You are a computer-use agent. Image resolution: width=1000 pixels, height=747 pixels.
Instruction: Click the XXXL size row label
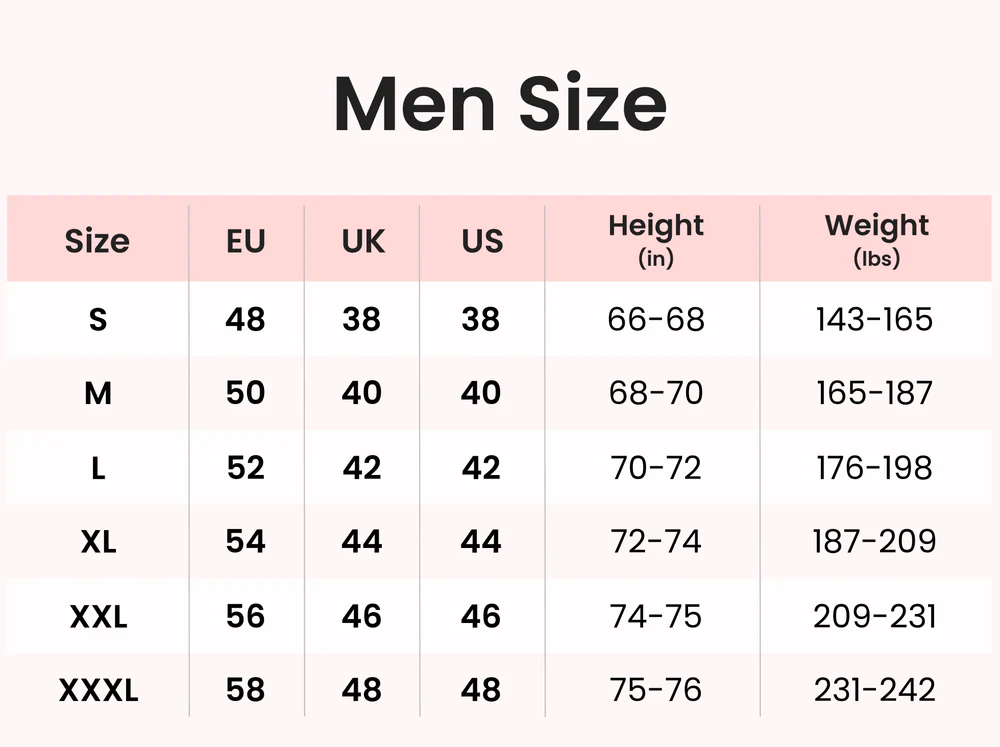tap(98, 690)
